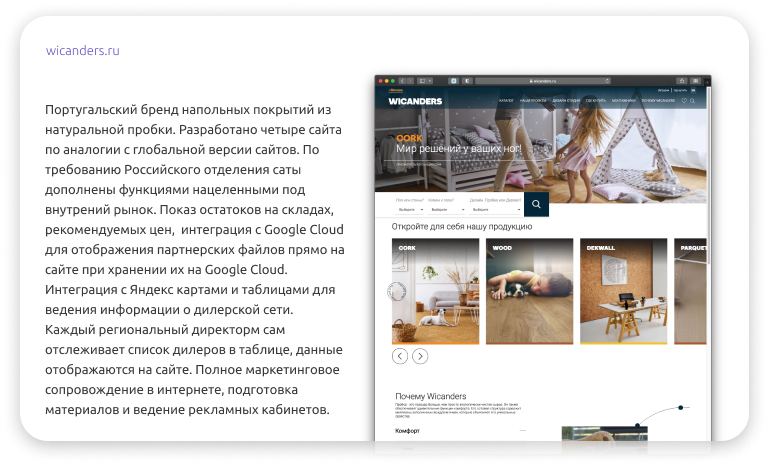Open the Каталог menu item

pyautogui.click(x=506, y=101)
